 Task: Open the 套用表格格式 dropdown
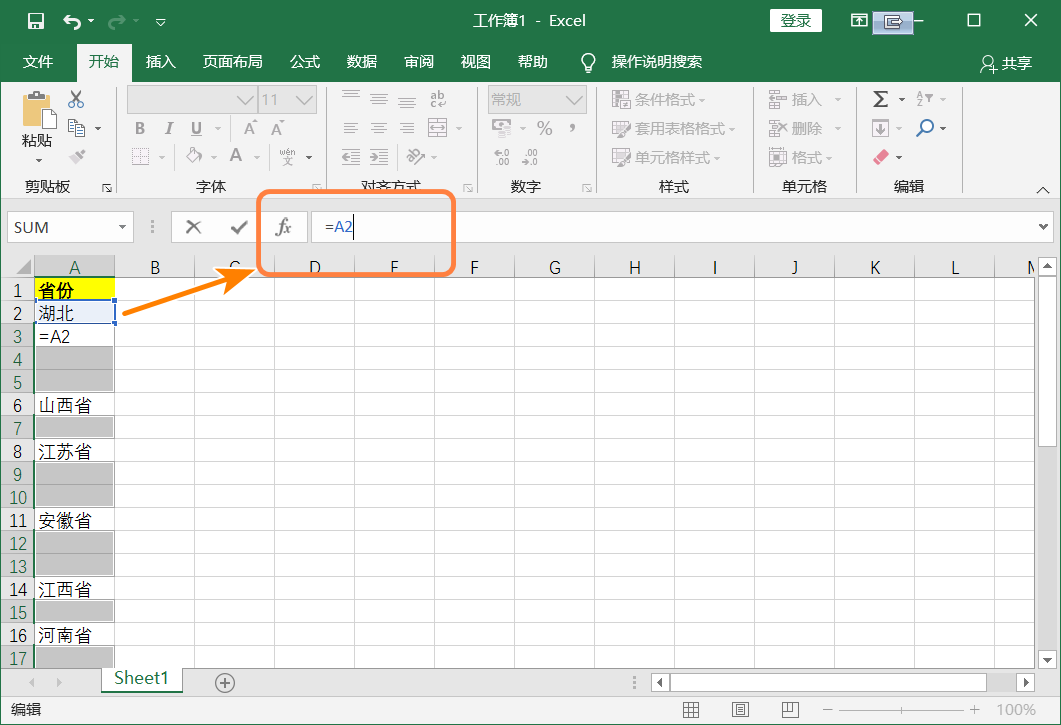(x=673, y=128)
